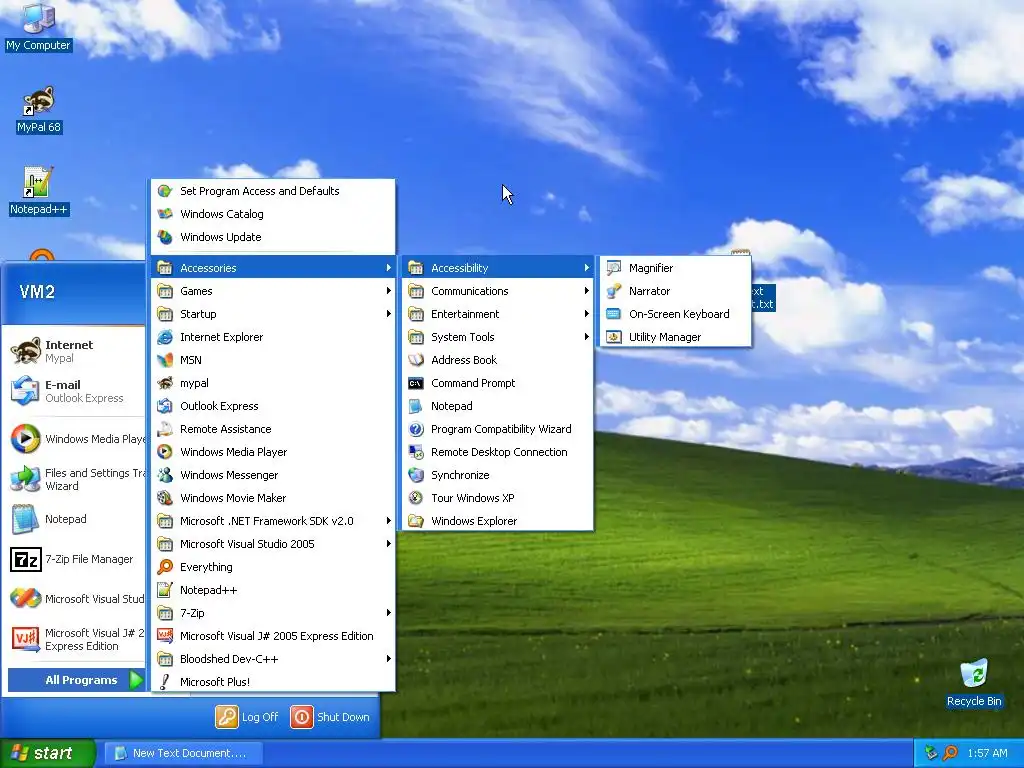Click the MSN butterfly icon
This screenshot has width=1024, height=768.
(165, 360)
